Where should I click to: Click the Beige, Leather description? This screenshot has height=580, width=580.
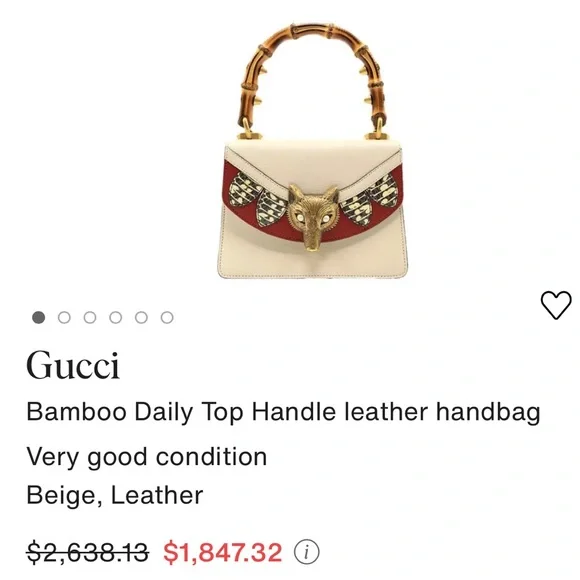[115, 495]
